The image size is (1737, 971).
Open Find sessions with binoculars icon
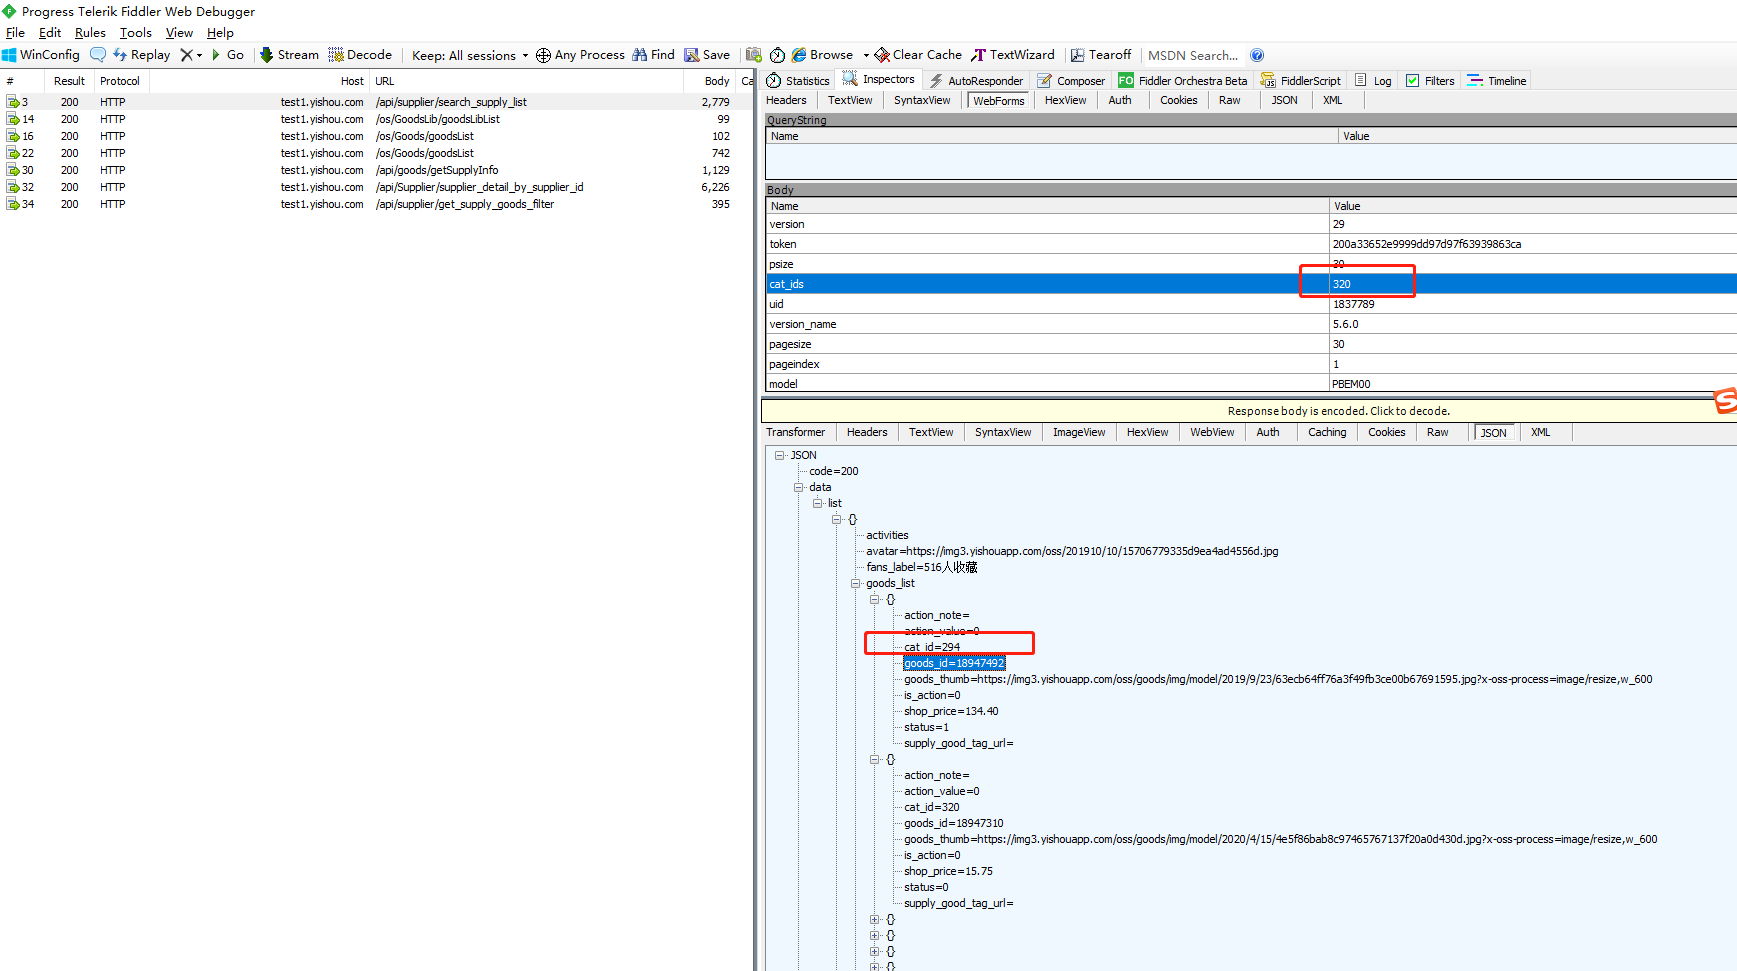653,55
